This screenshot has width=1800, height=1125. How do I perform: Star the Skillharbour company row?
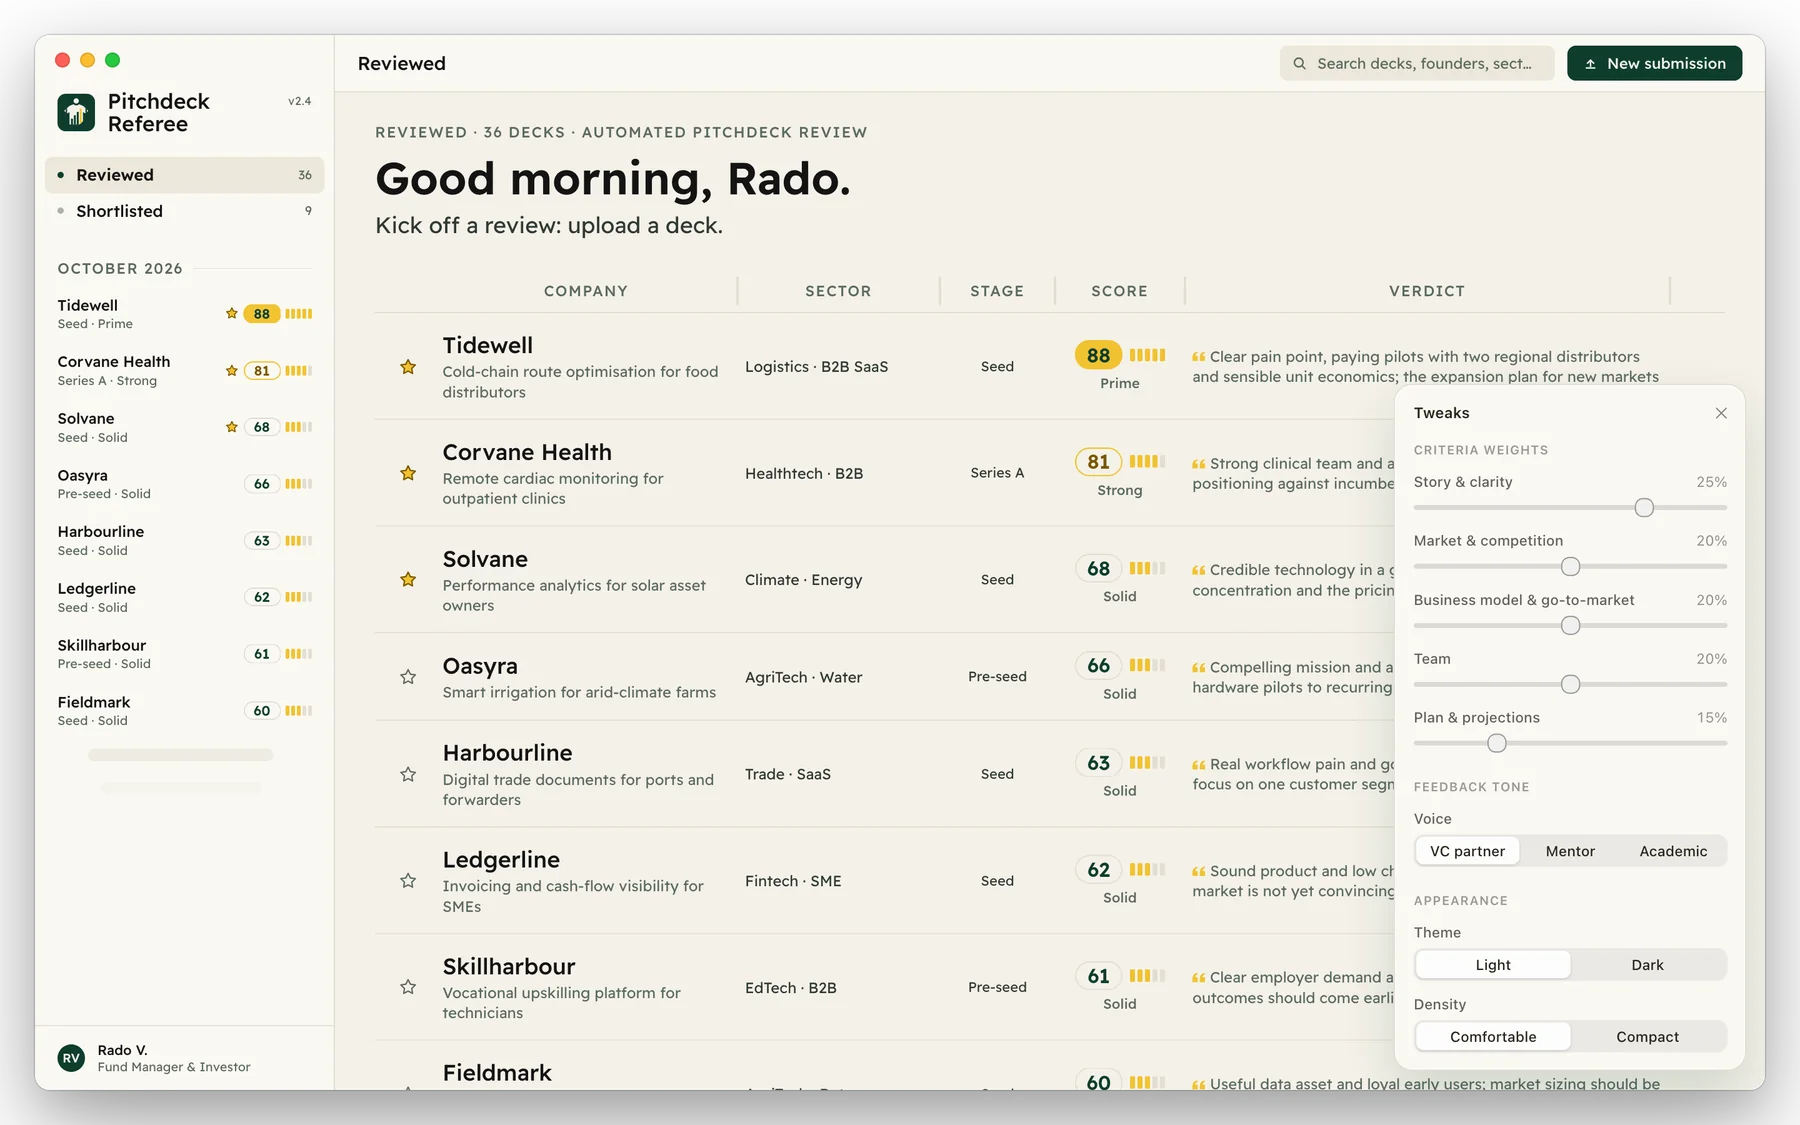[x=408, y=987]
